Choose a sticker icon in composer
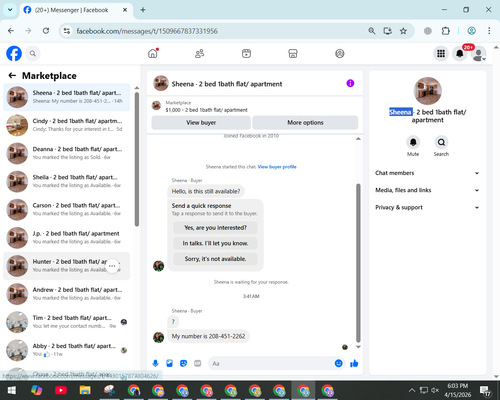Image resolution: width=500 pixels, height=400 pixels. tap(183, 363)
